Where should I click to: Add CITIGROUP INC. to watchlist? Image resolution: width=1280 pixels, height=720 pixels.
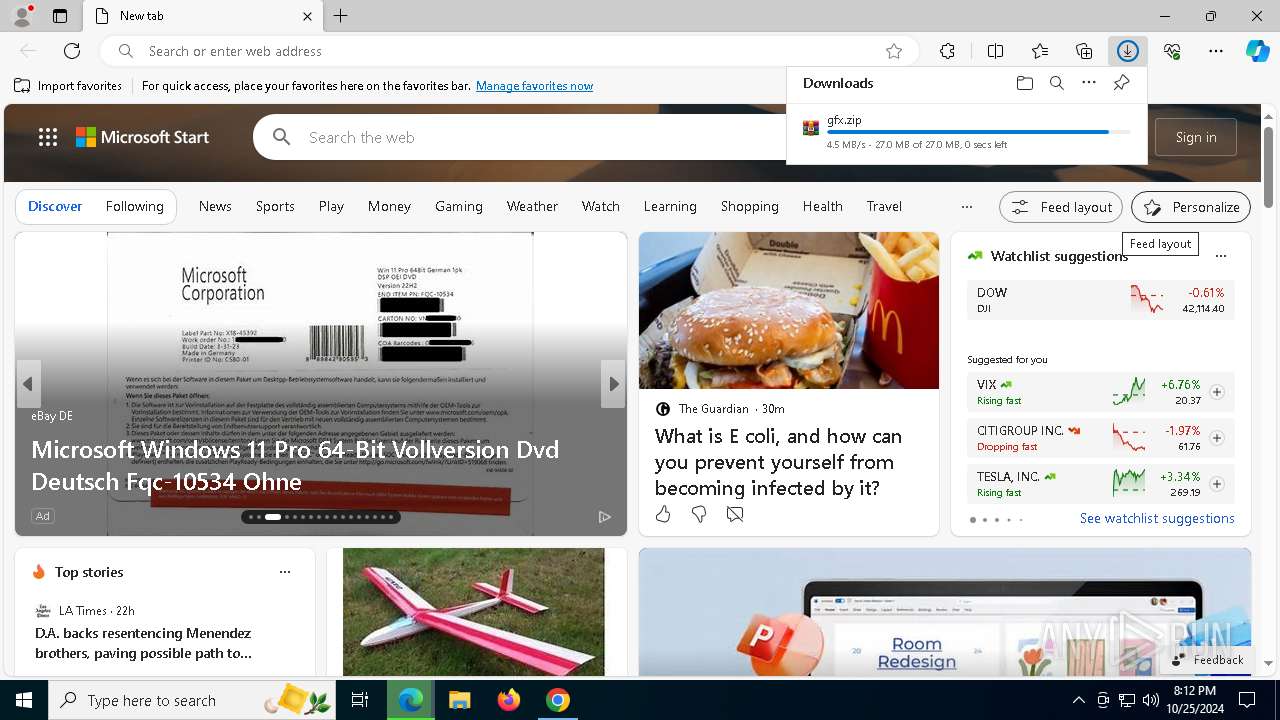pyautogui.click(x=1217, y=438)
